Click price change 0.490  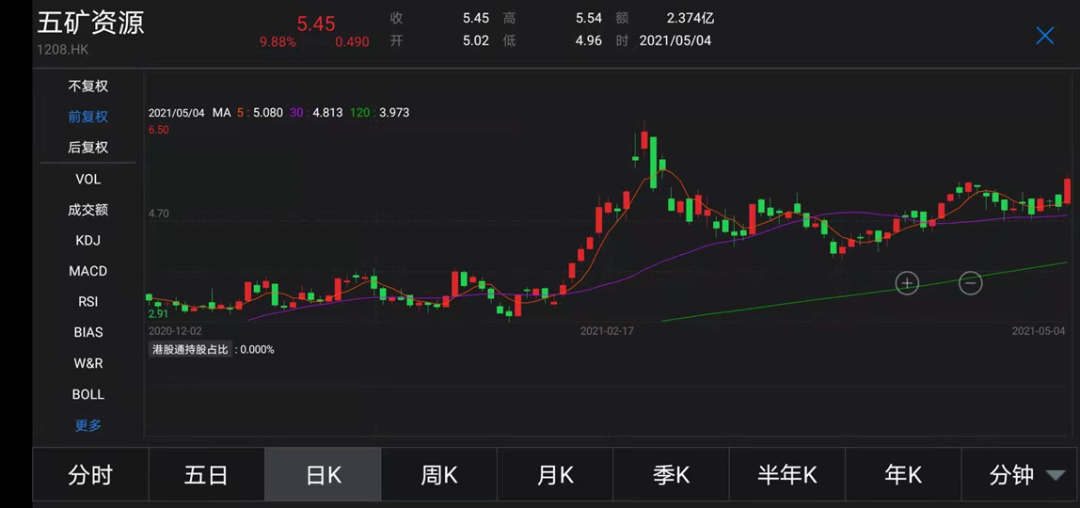(352, 42)
